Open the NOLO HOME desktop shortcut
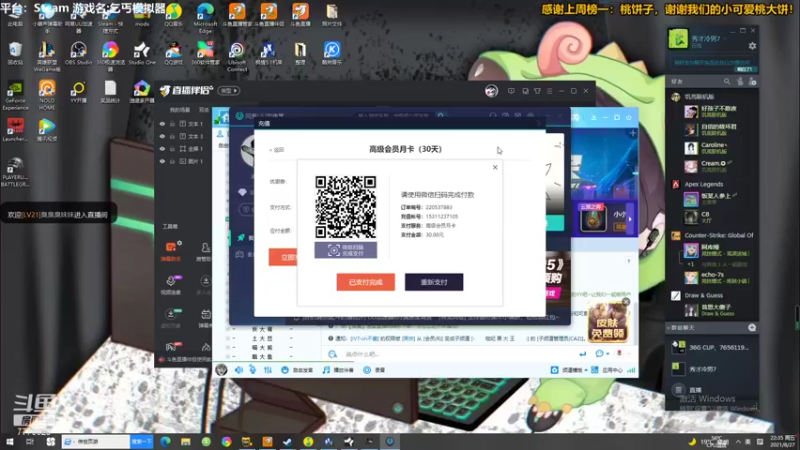Screen dimensions: 800x450 (47, 95)
